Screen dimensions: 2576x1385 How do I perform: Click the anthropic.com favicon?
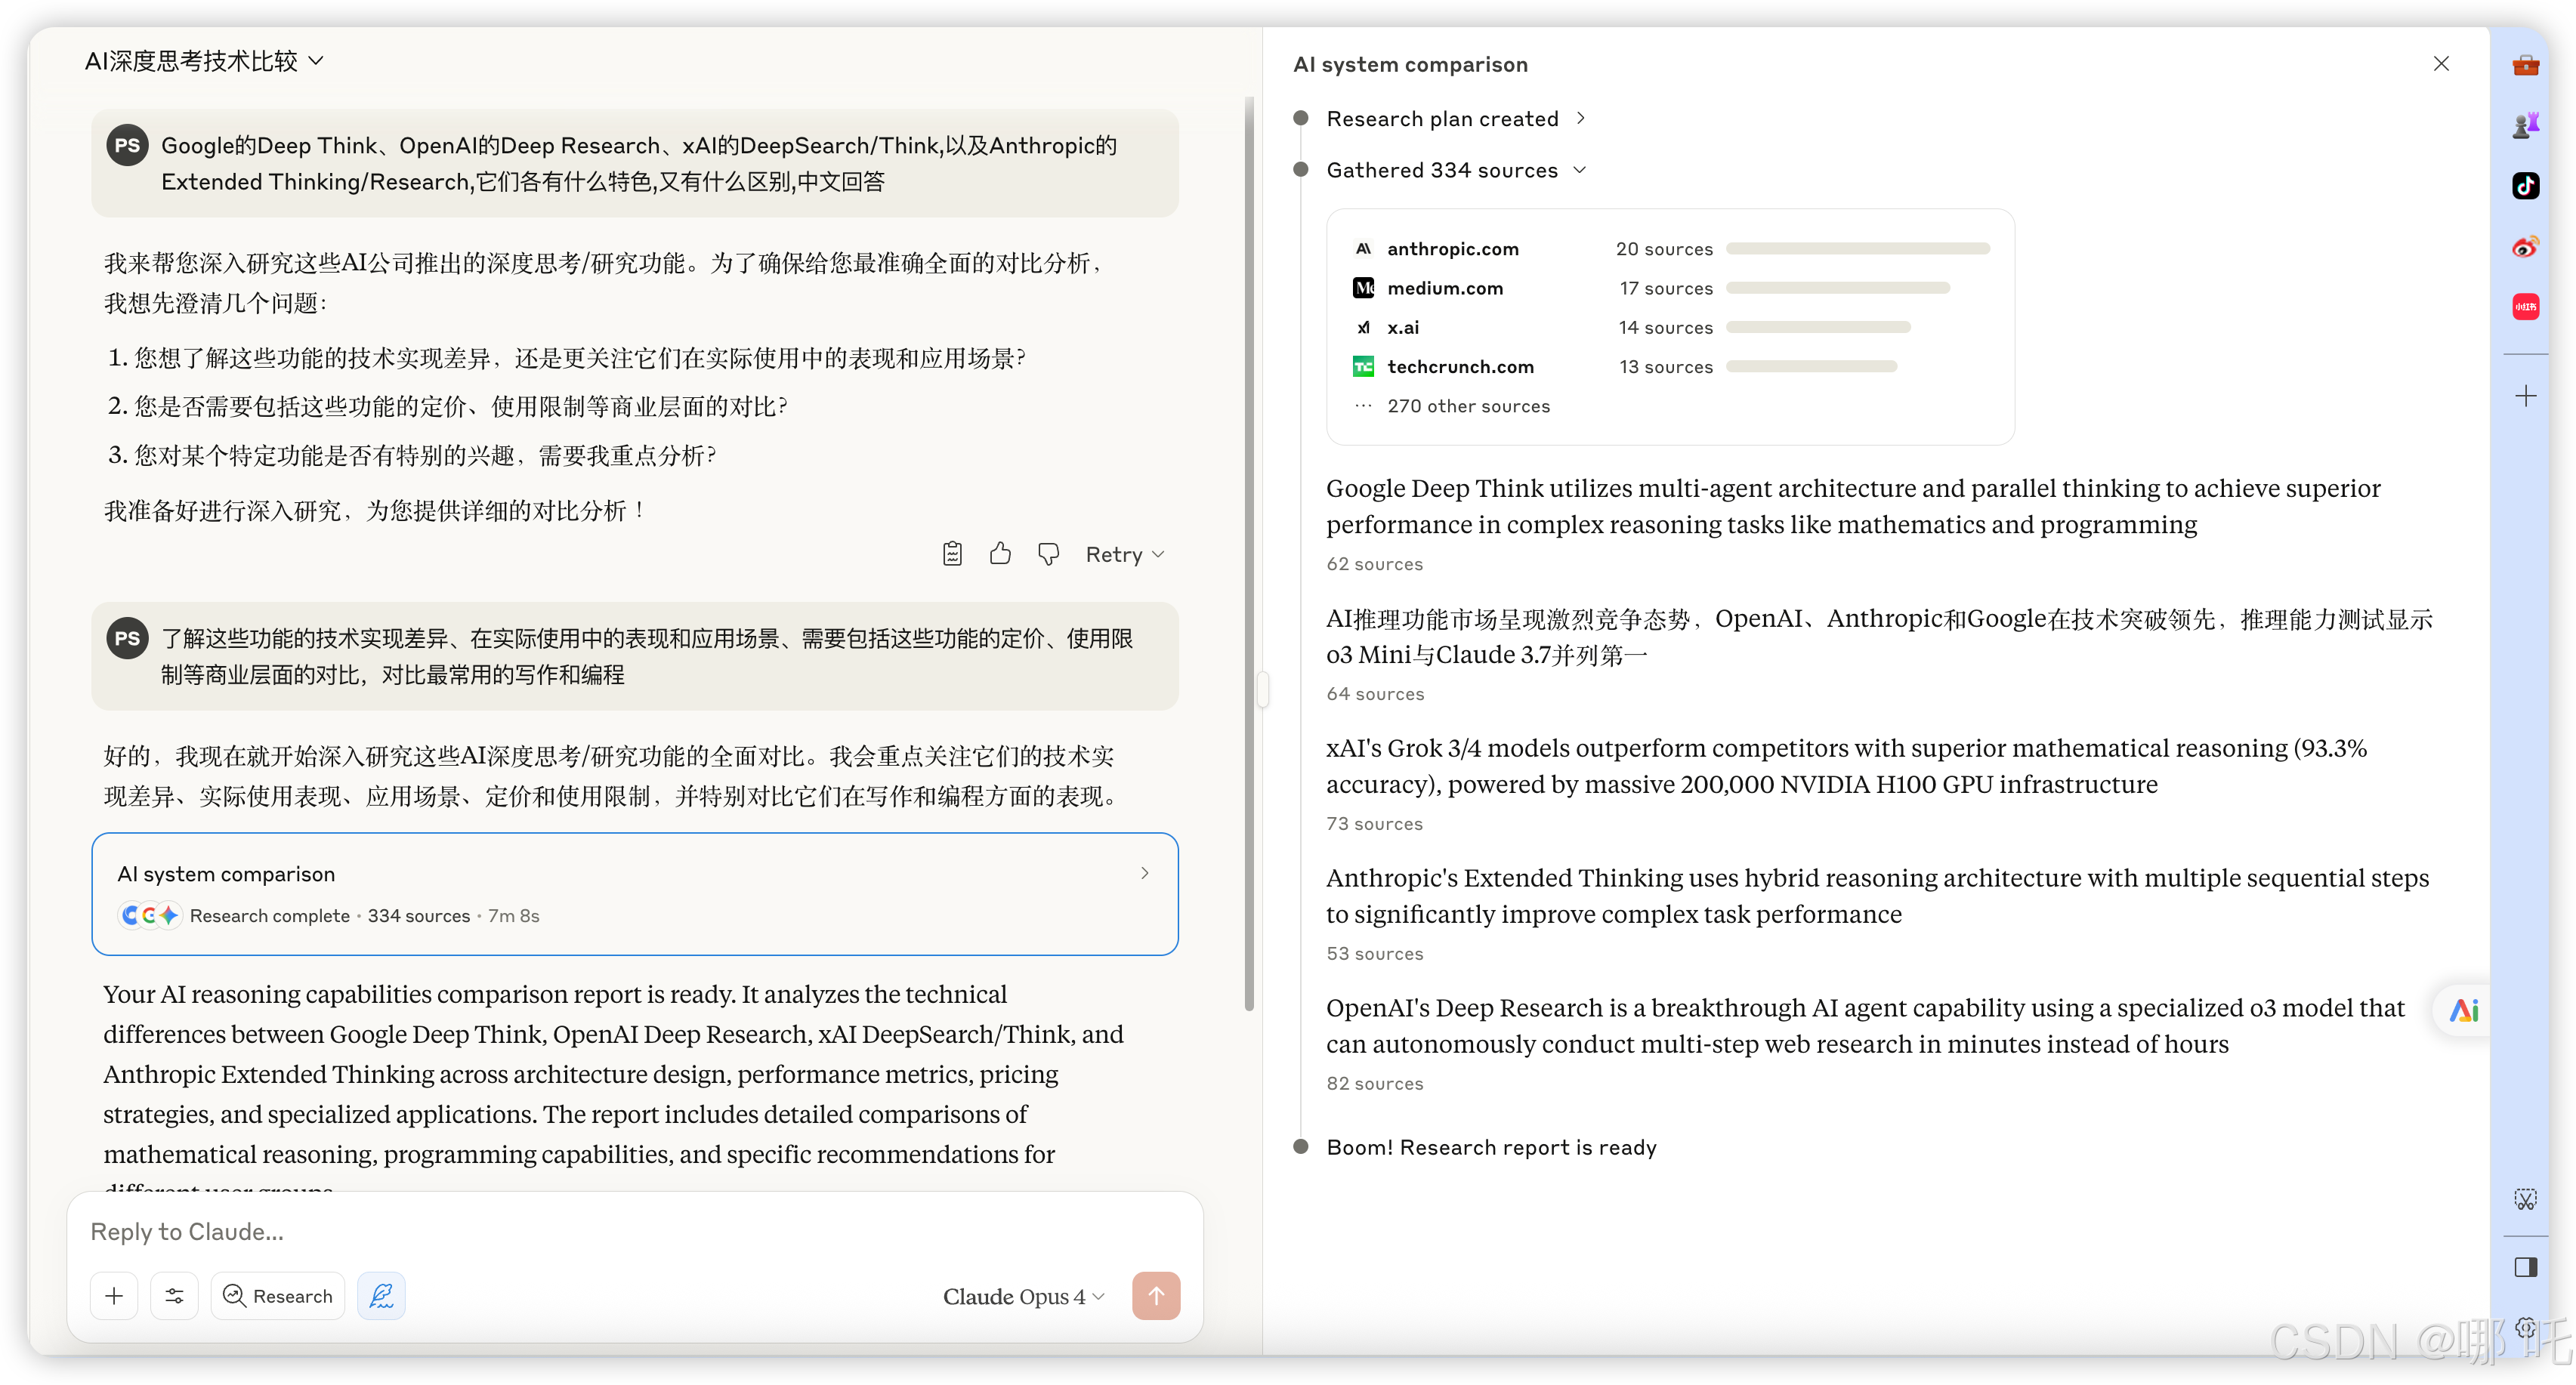(1363, 249)
